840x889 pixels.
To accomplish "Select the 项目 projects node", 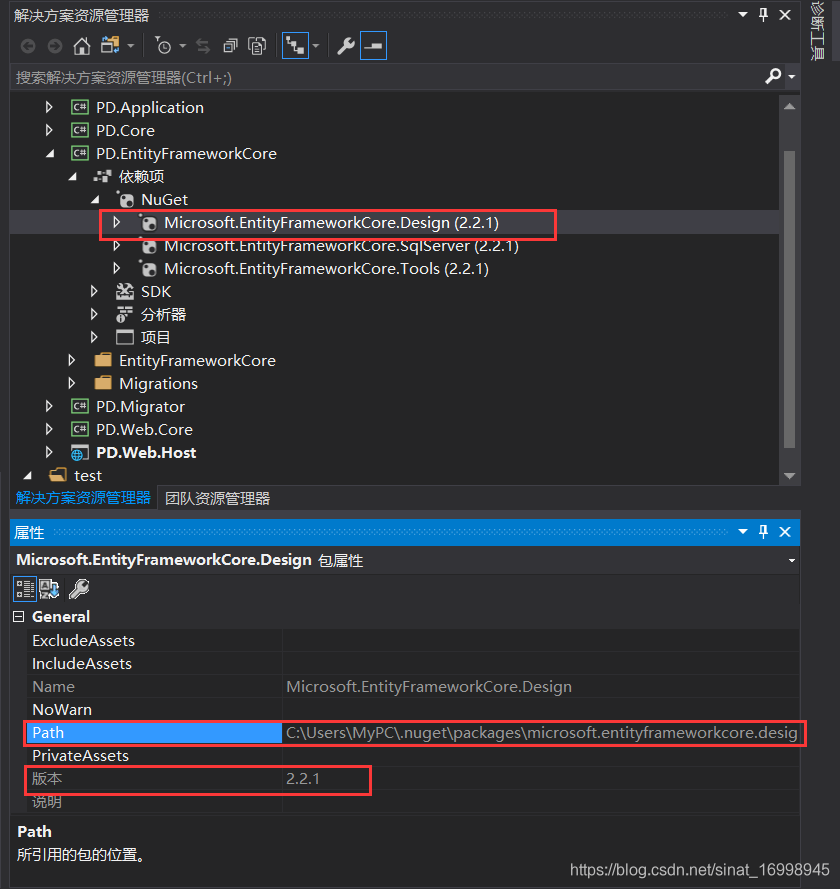I will pos(155,337).
